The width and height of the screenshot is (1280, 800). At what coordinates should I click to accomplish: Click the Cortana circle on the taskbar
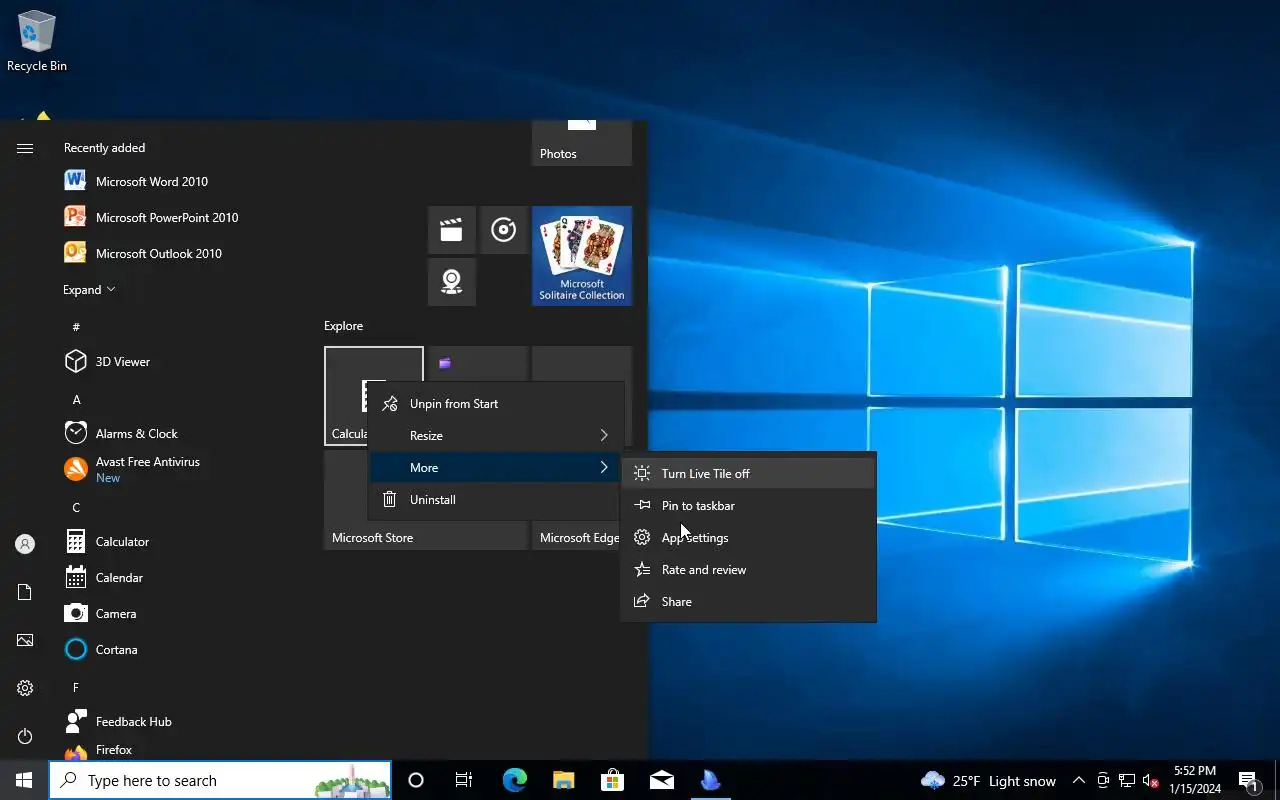pyautogui.click(x=416, y=780)
